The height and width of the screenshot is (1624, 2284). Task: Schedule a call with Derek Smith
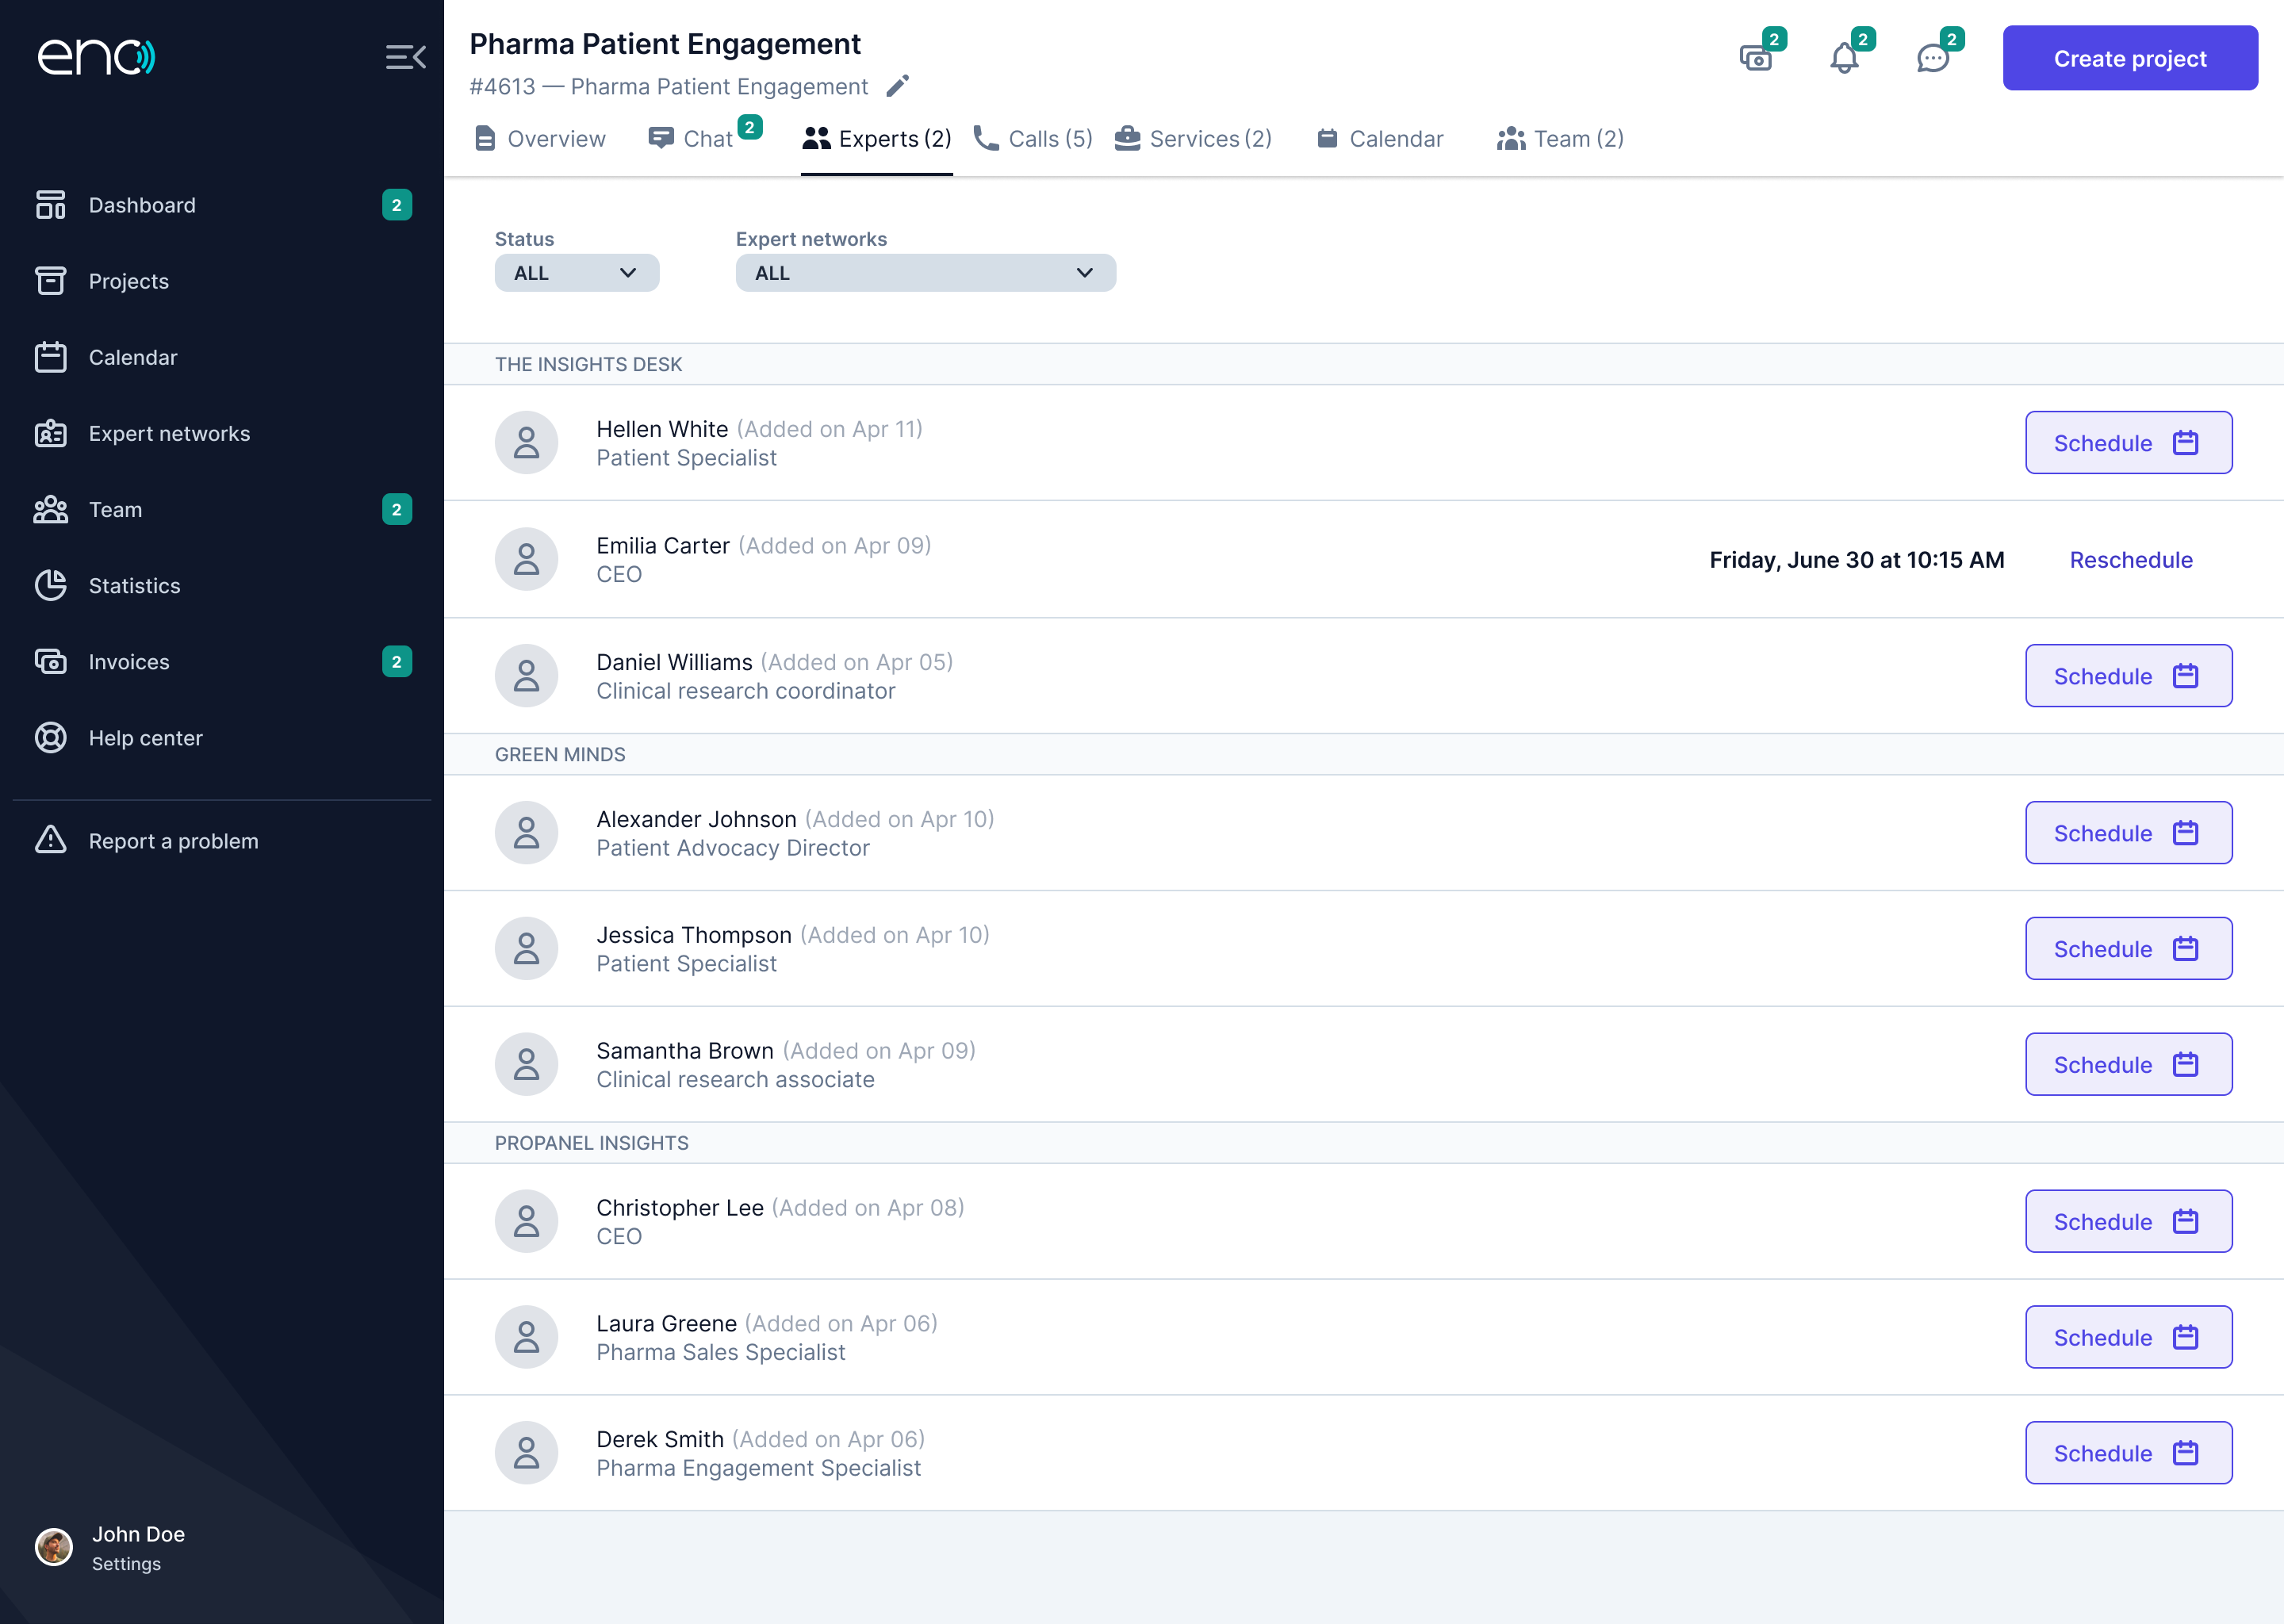point(2128,1453)
